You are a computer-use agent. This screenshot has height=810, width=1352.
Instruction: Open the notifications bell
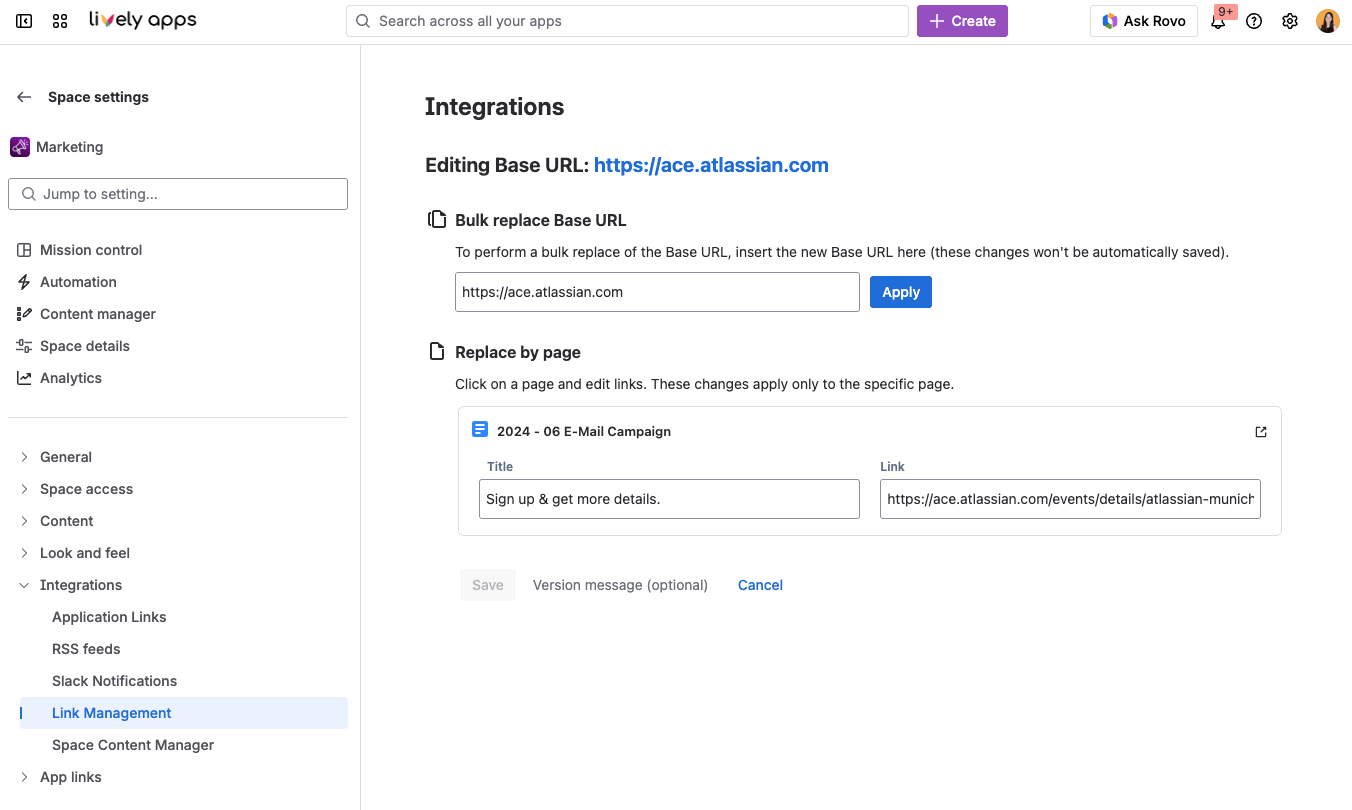pos(1218,21)
